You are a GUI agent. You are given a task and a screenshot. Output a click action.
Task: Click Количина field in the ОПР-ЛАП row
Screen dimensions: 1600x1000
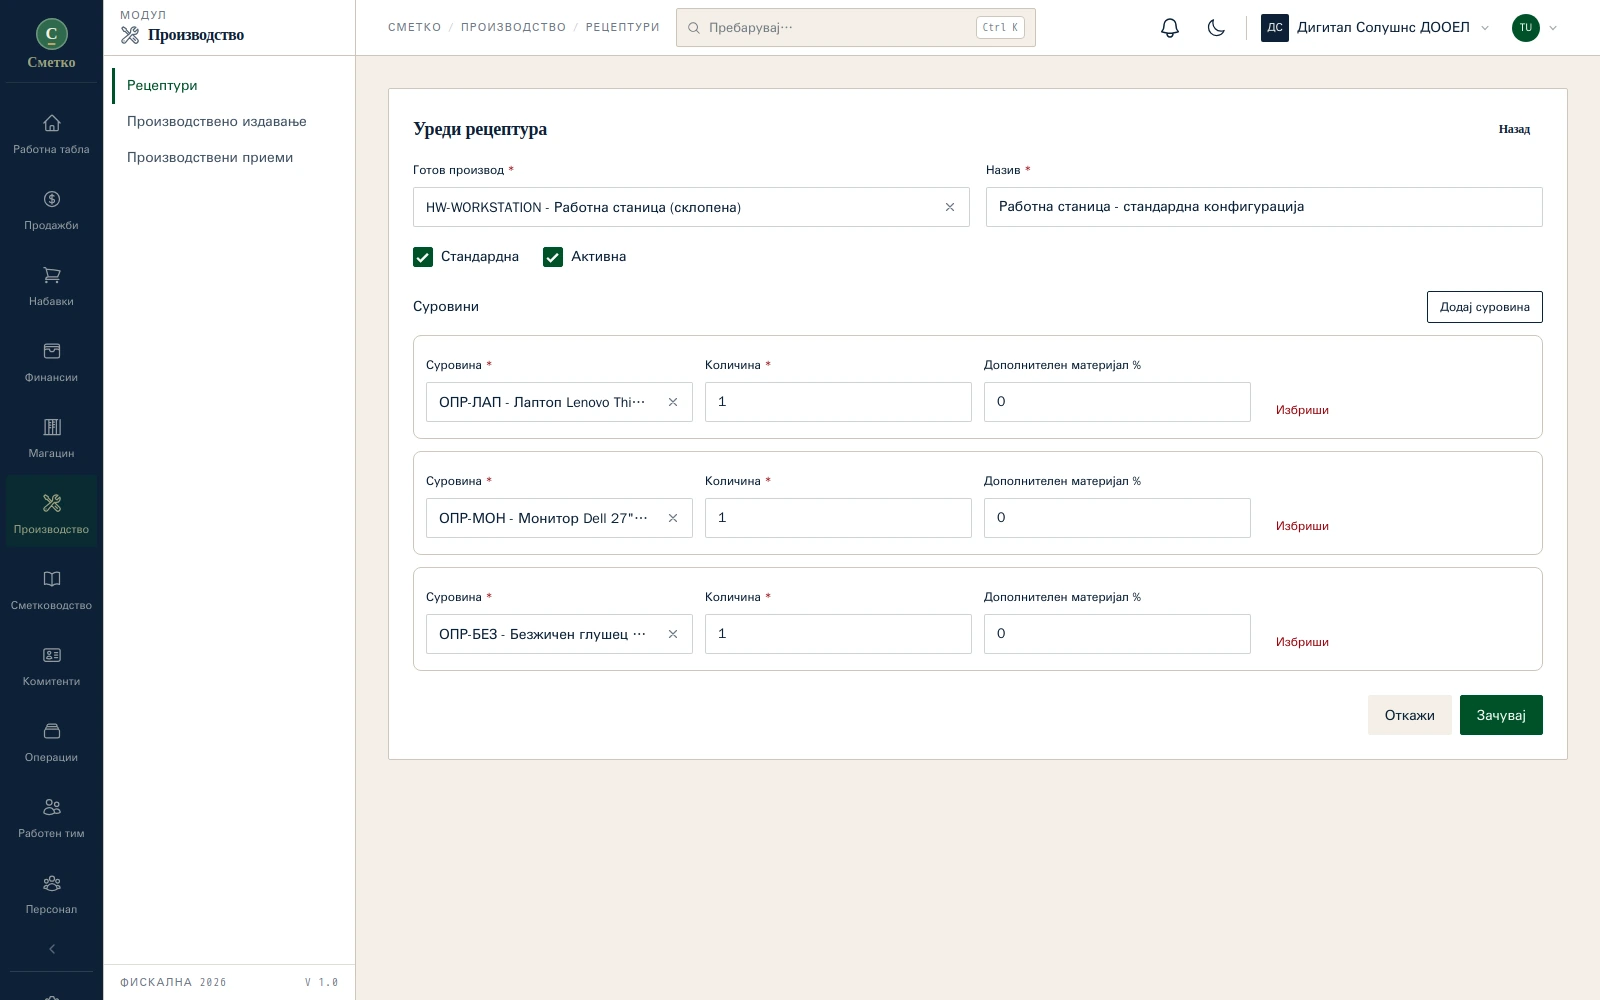(x=838, y=402)
